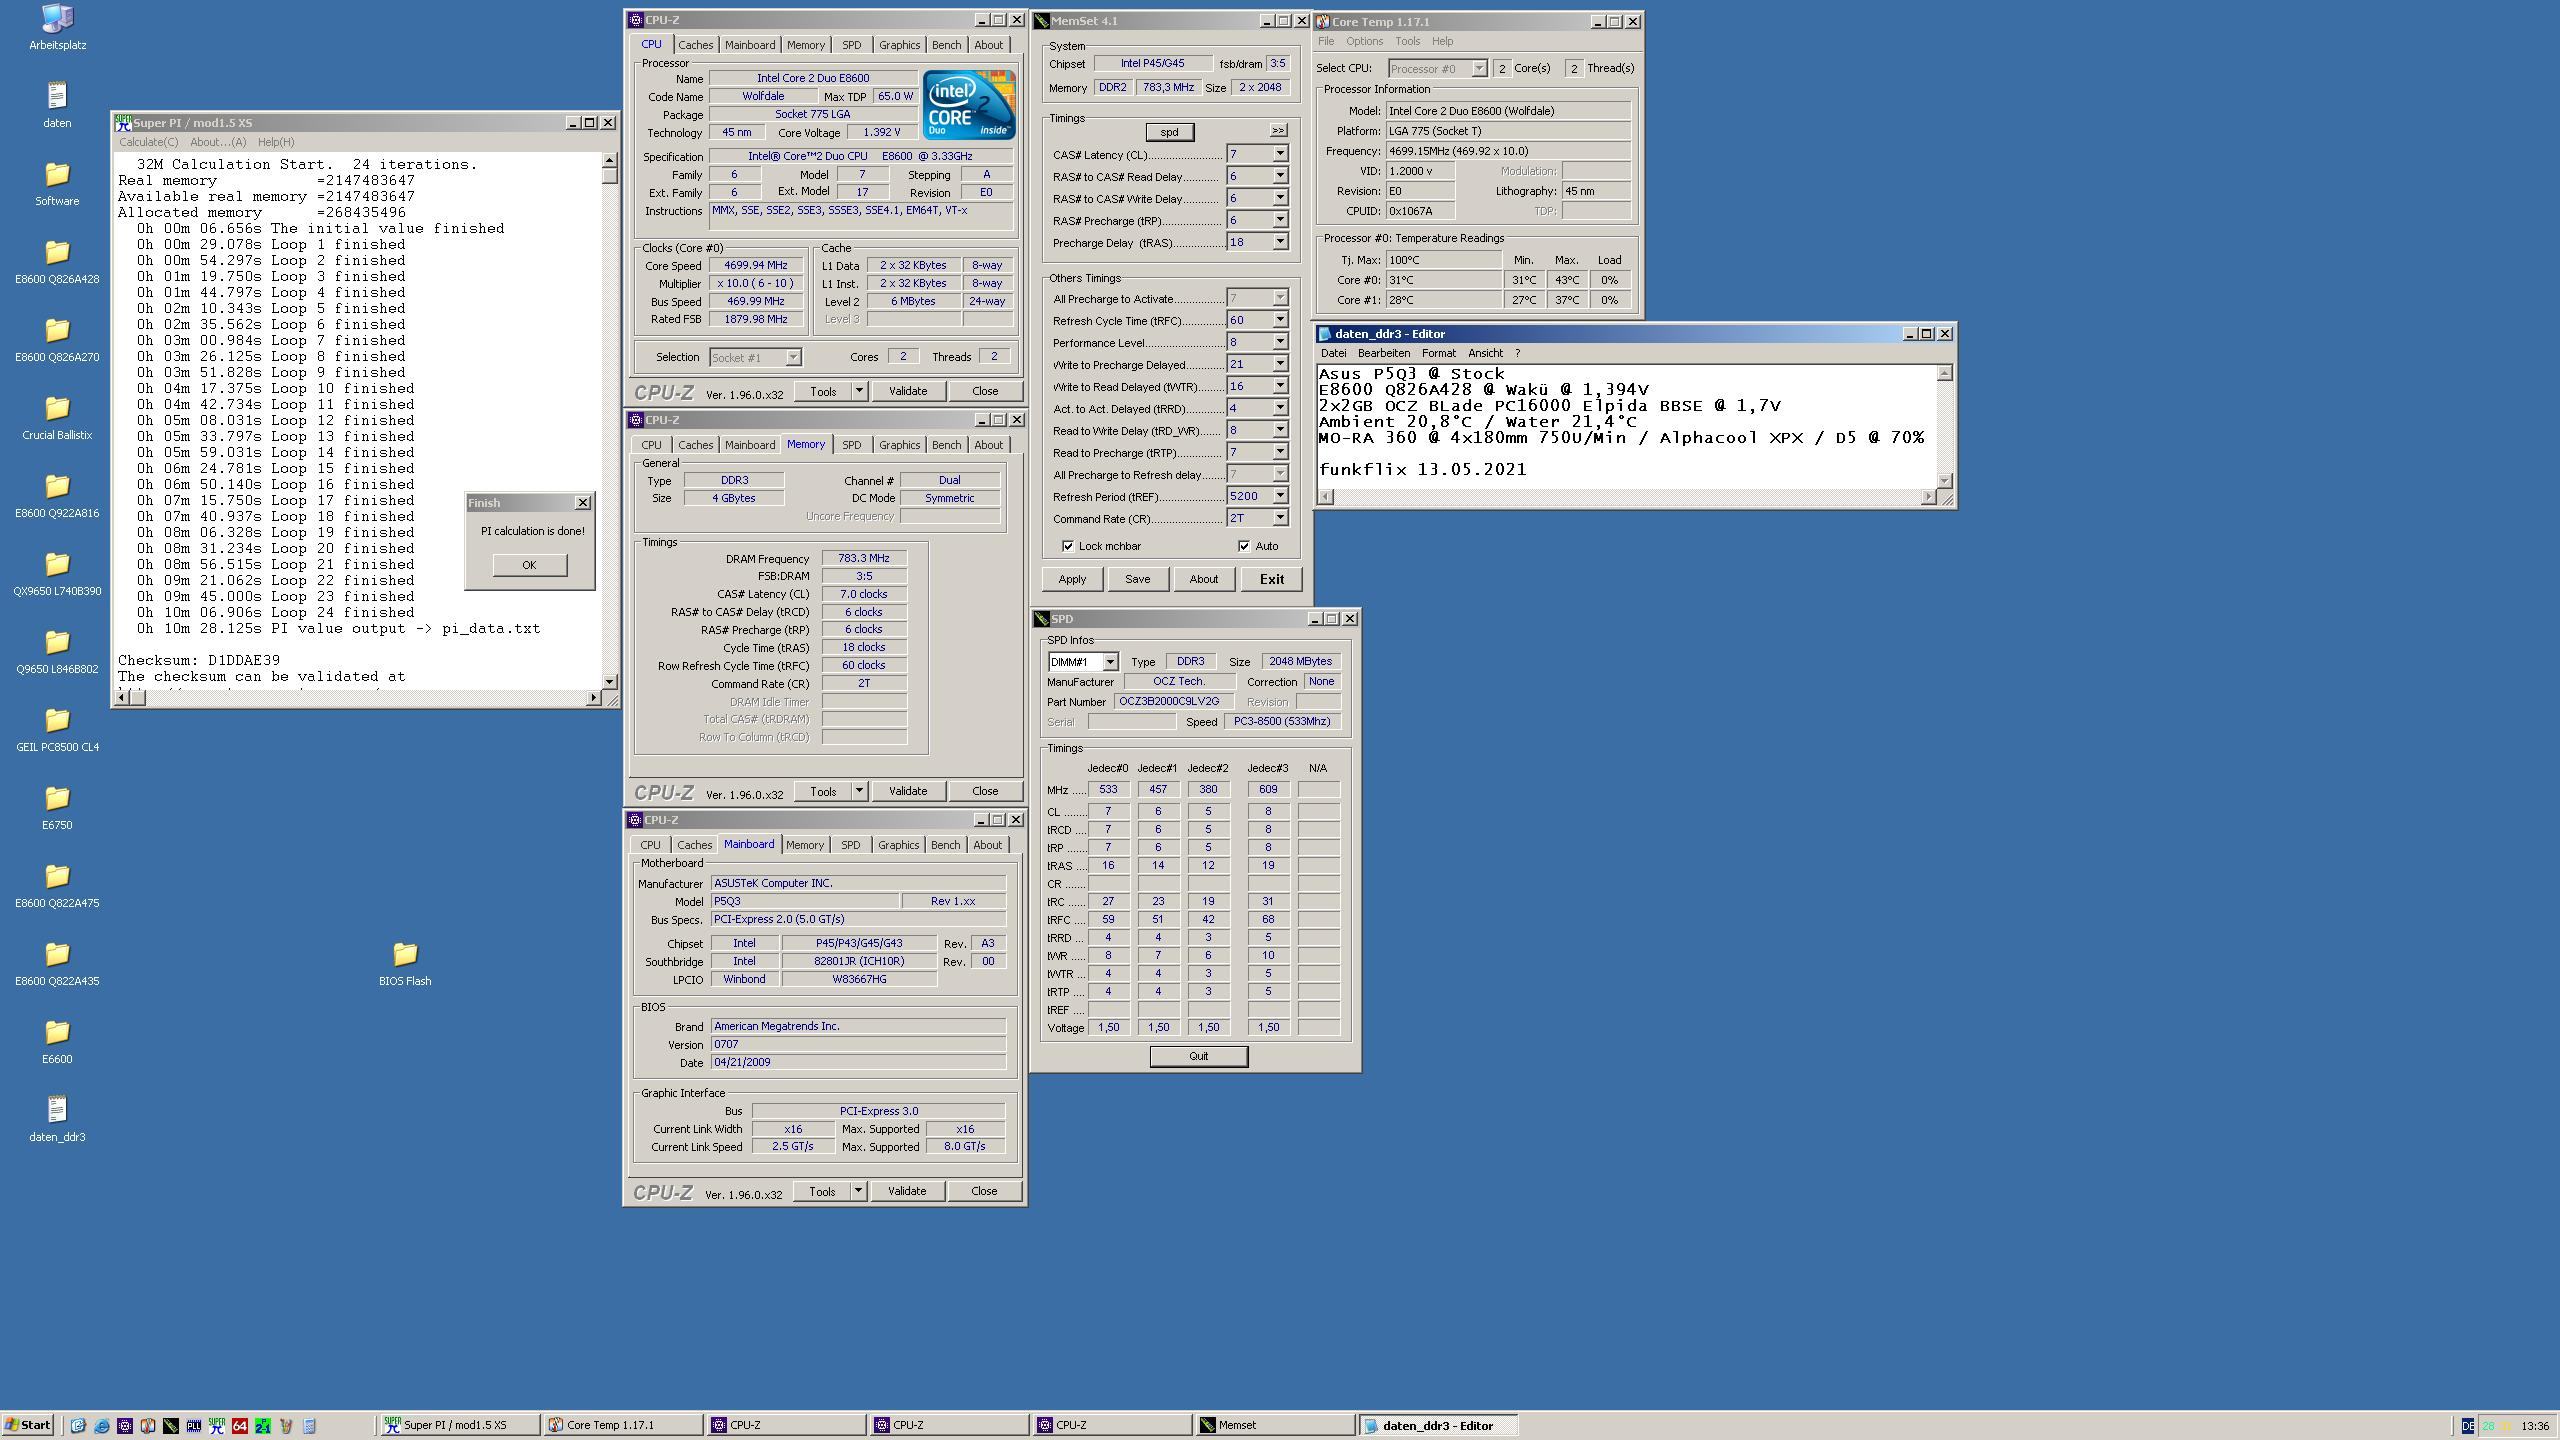Open Refresh Period (tREF) dropdown
The height and width of the screenshot is (1440, 2560).
(1279, 496)
